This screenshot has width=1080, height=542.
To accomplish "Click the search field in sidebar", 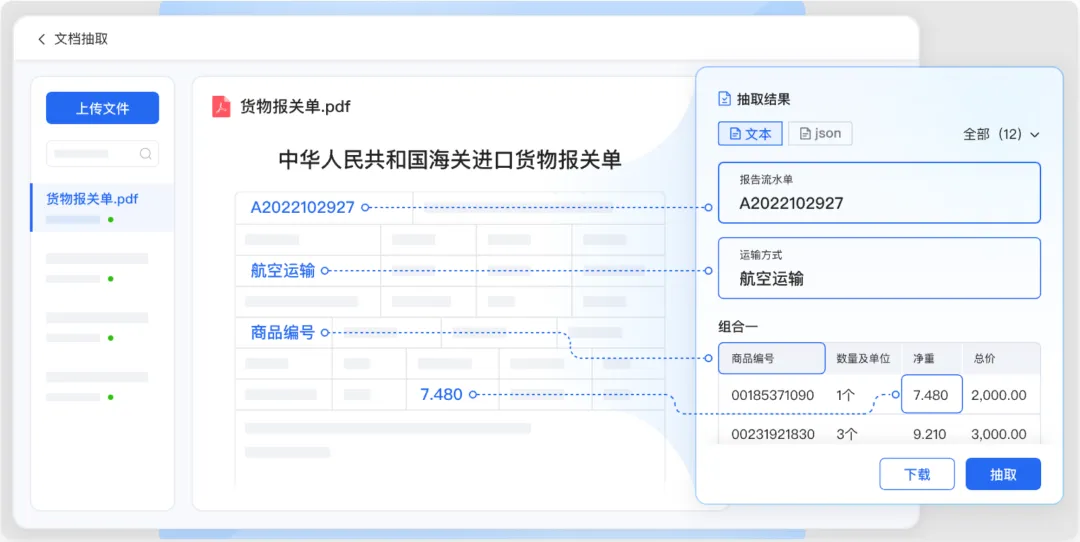I will [103, 154].
